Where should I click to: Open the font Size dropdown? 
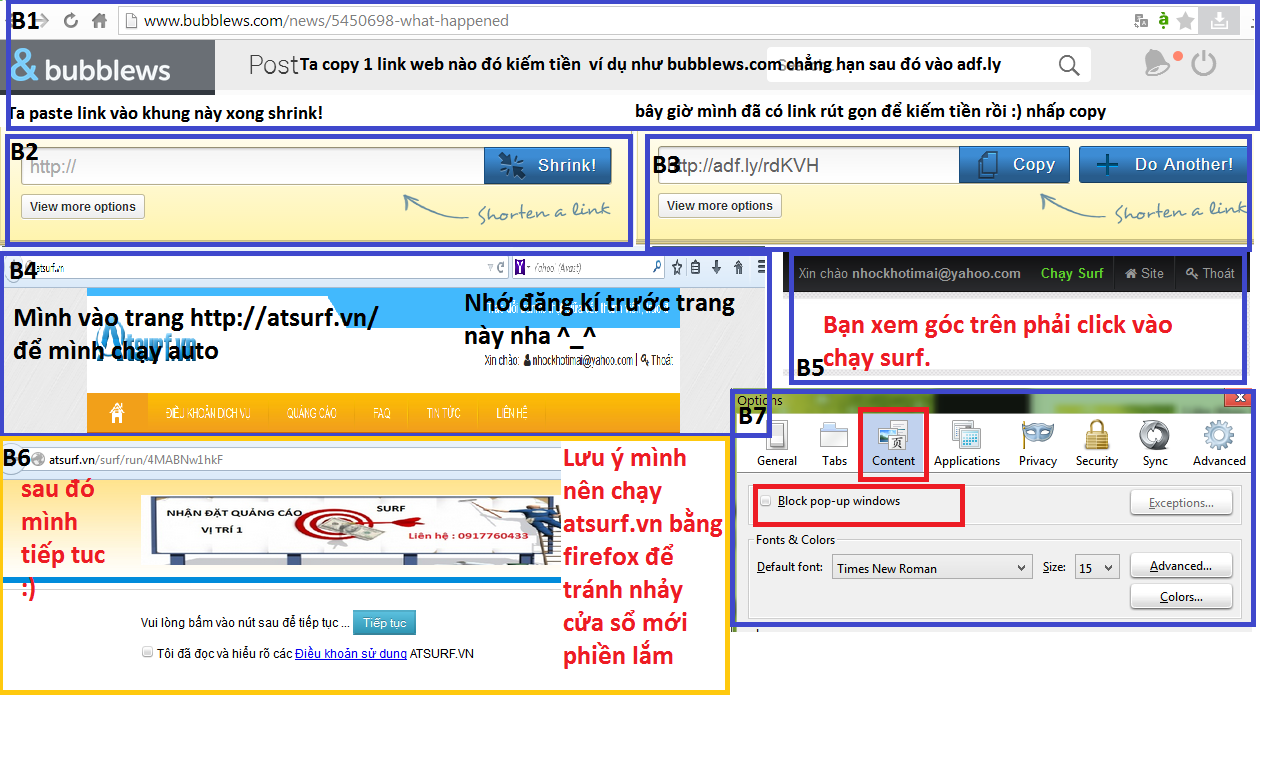point(1096,568)
